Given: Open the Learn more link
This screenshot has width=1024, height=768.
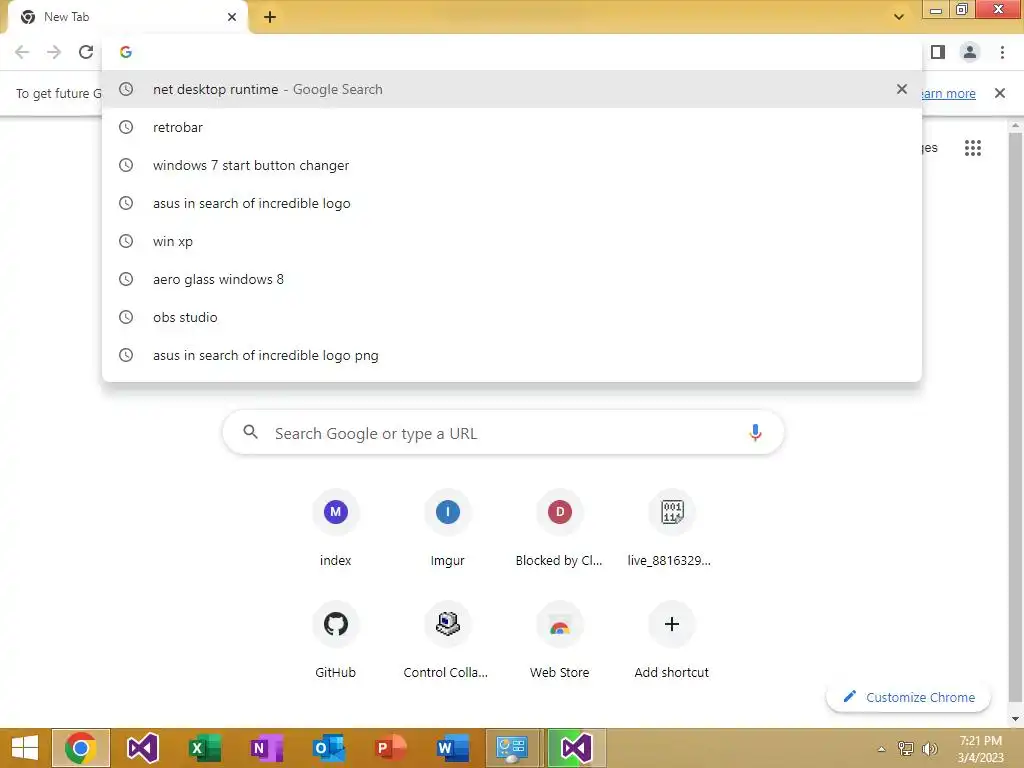Looking at the screenshot, I should pyautogui.click(x=948, y=93).
